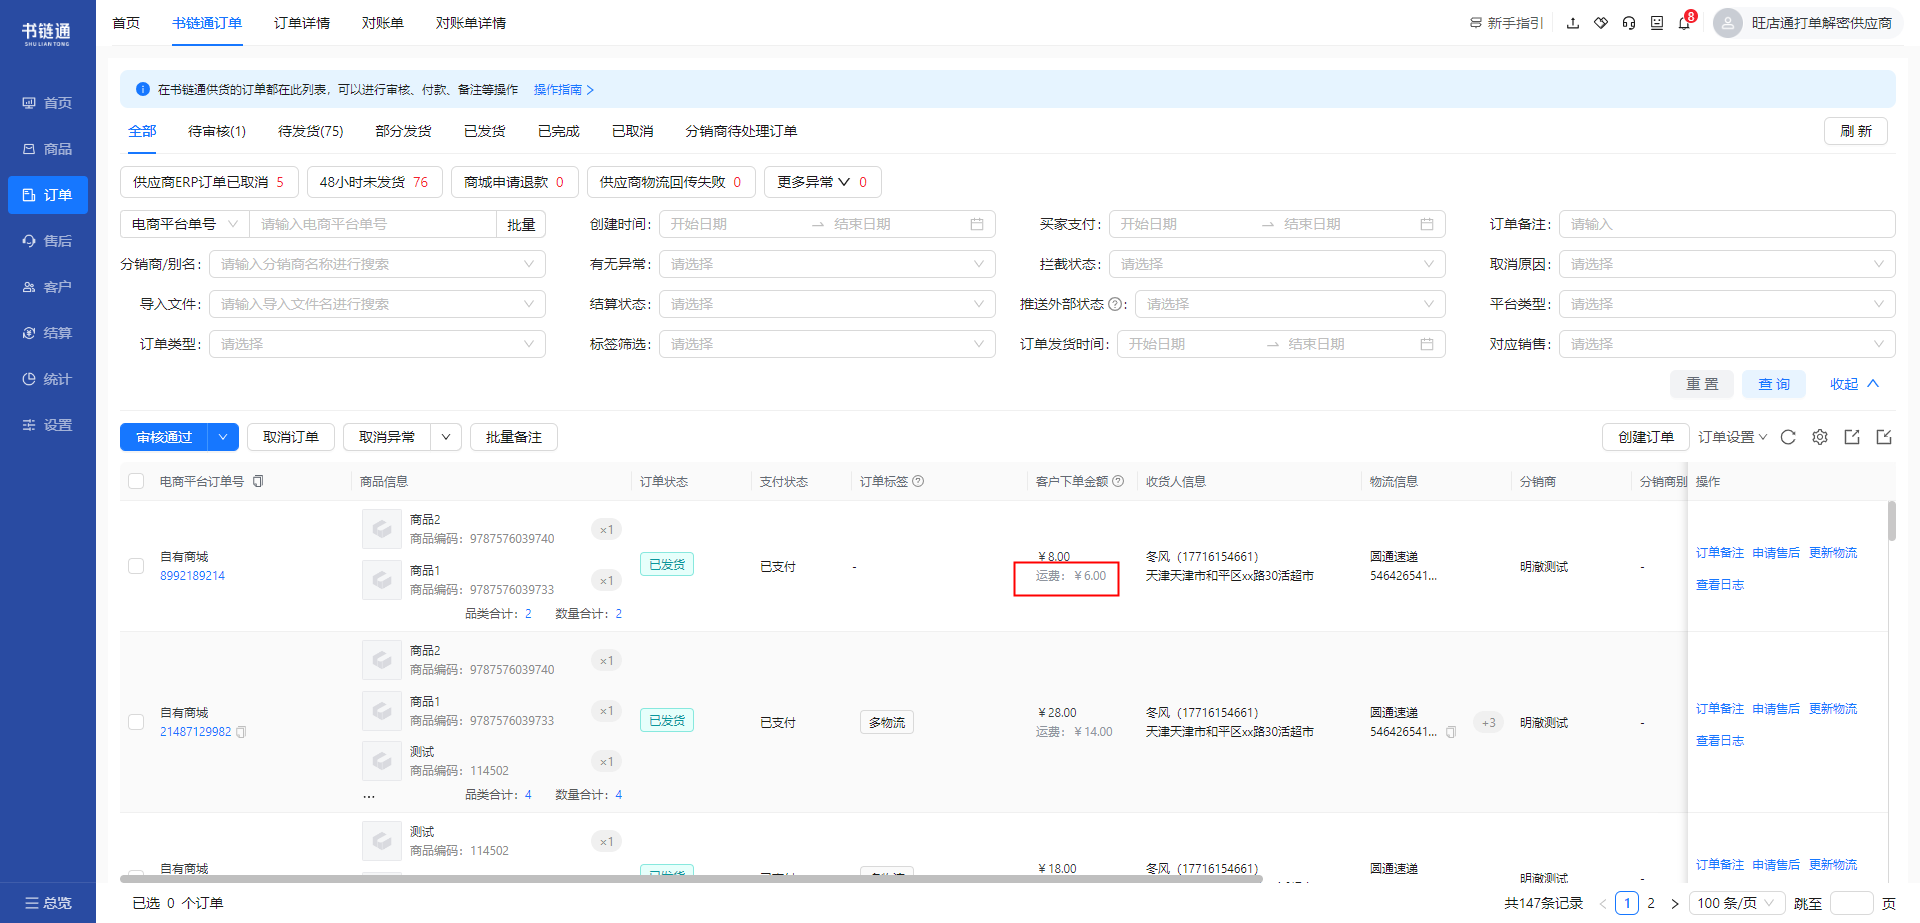
Task: Open 首页 in the left sidebar
Action: (47, 103)
